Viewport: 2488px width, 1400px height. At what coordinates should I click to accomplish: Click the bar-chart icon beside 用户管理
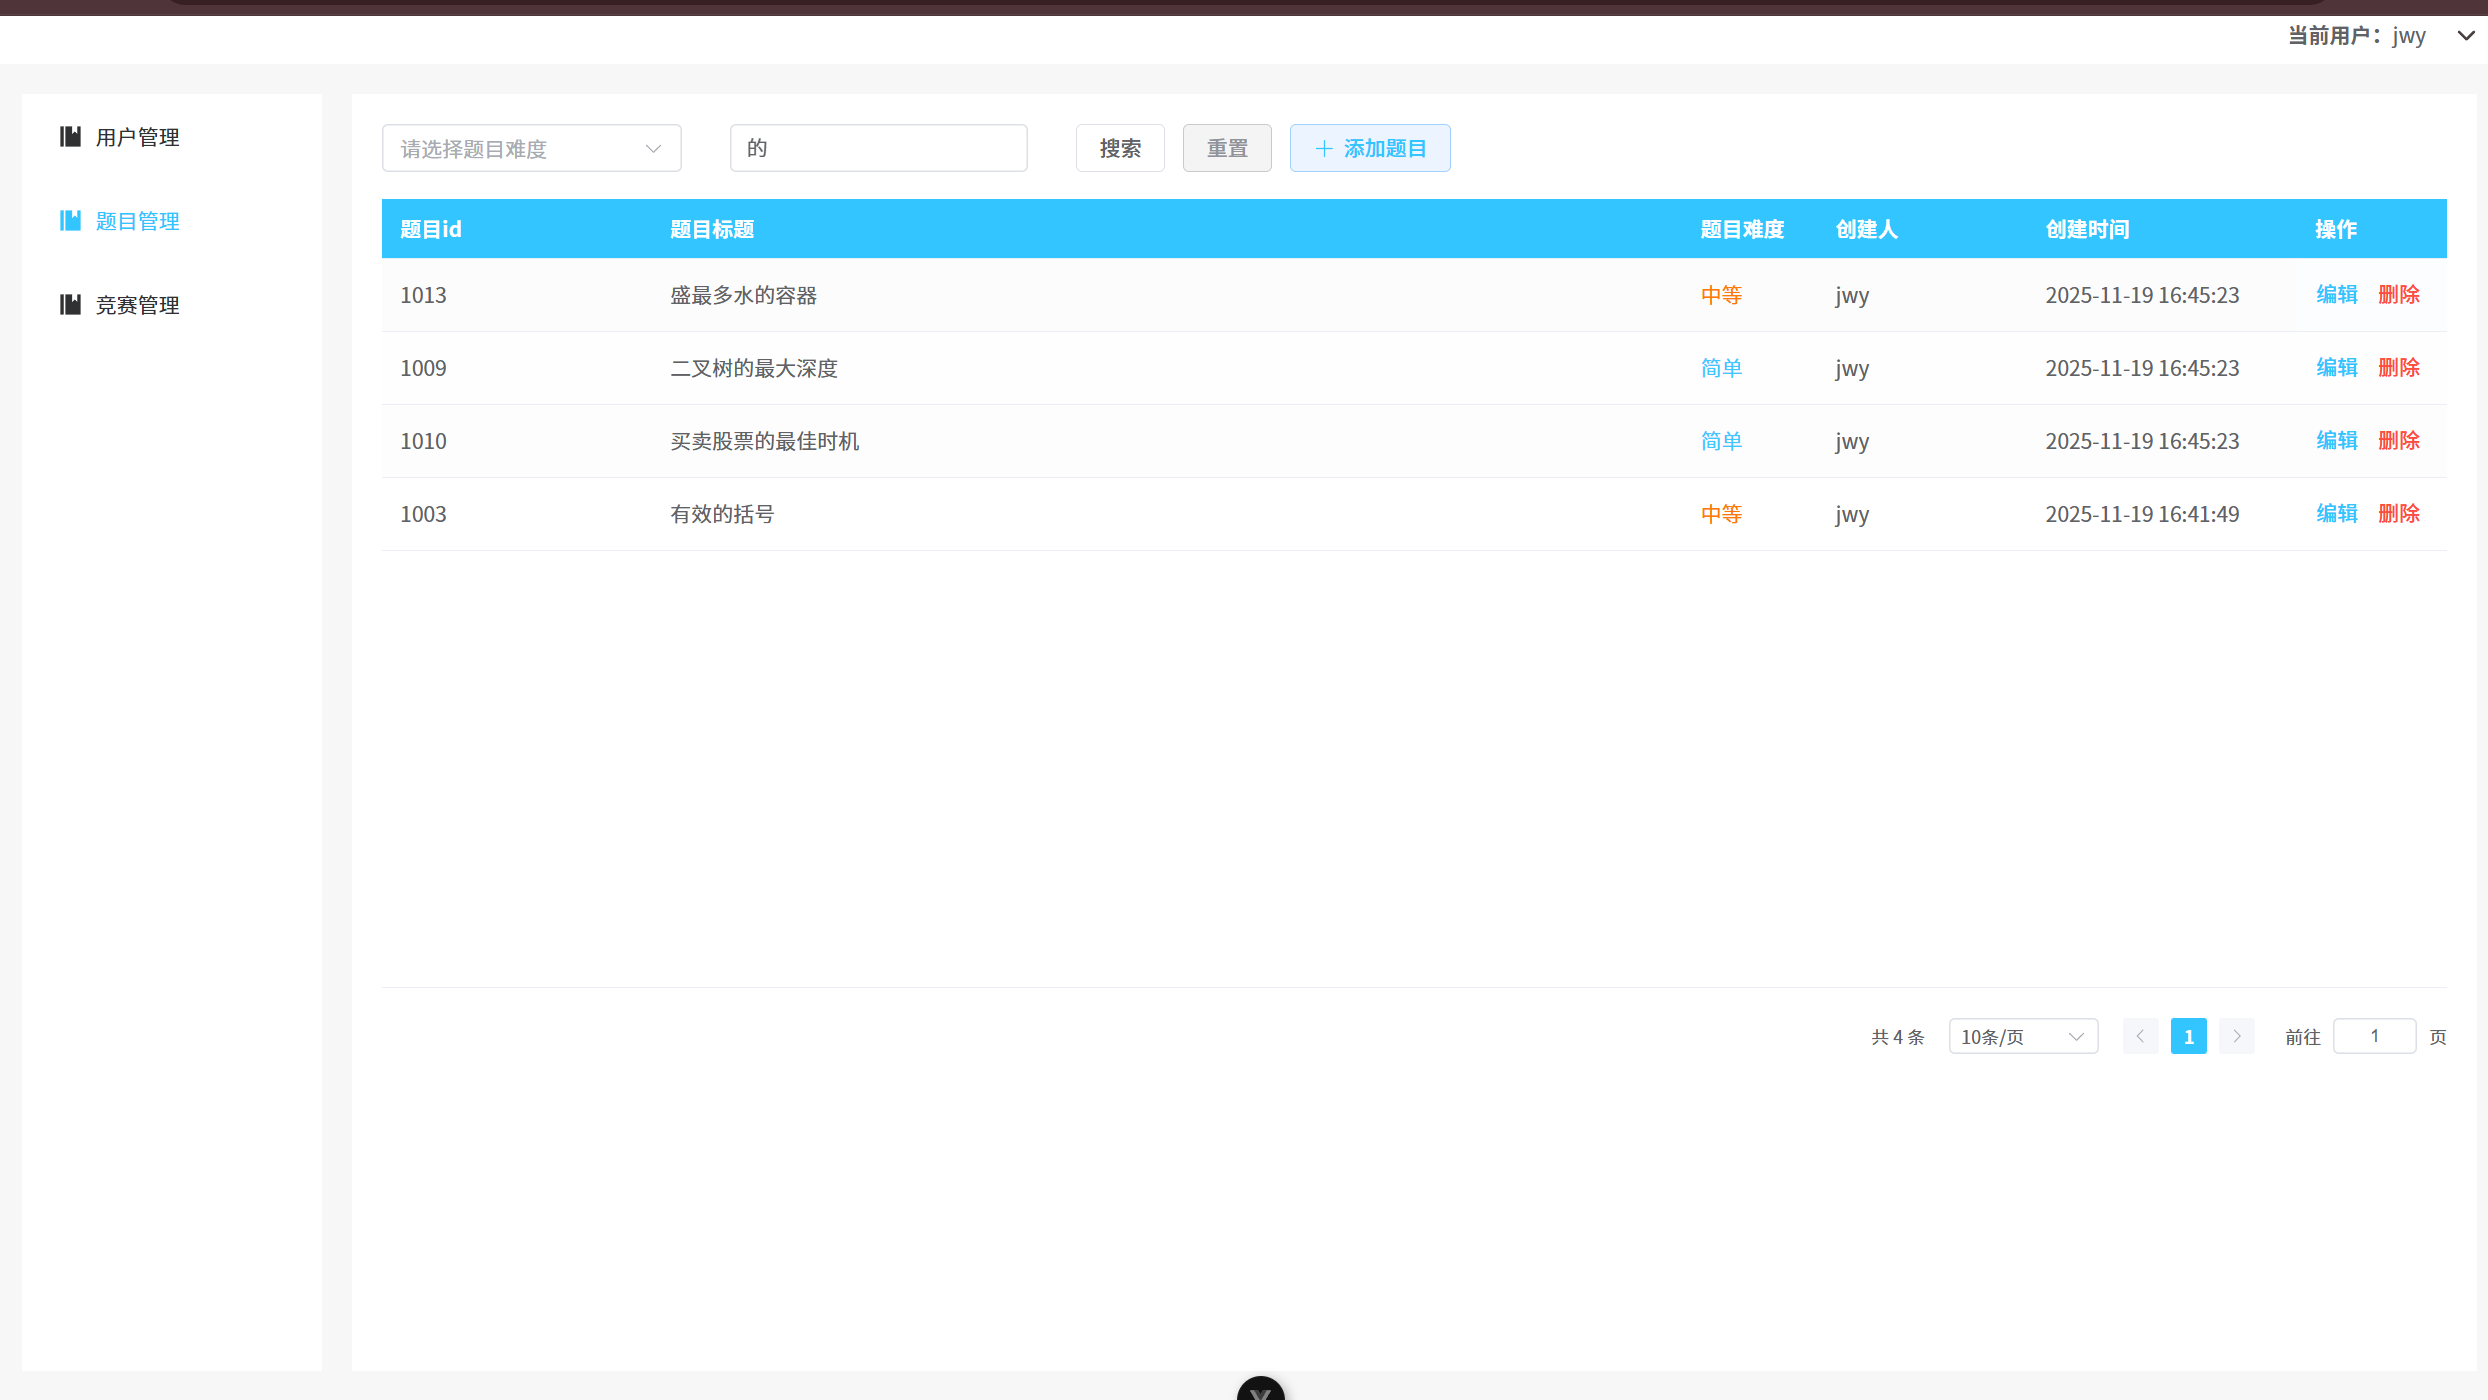(x=70, y=137)
